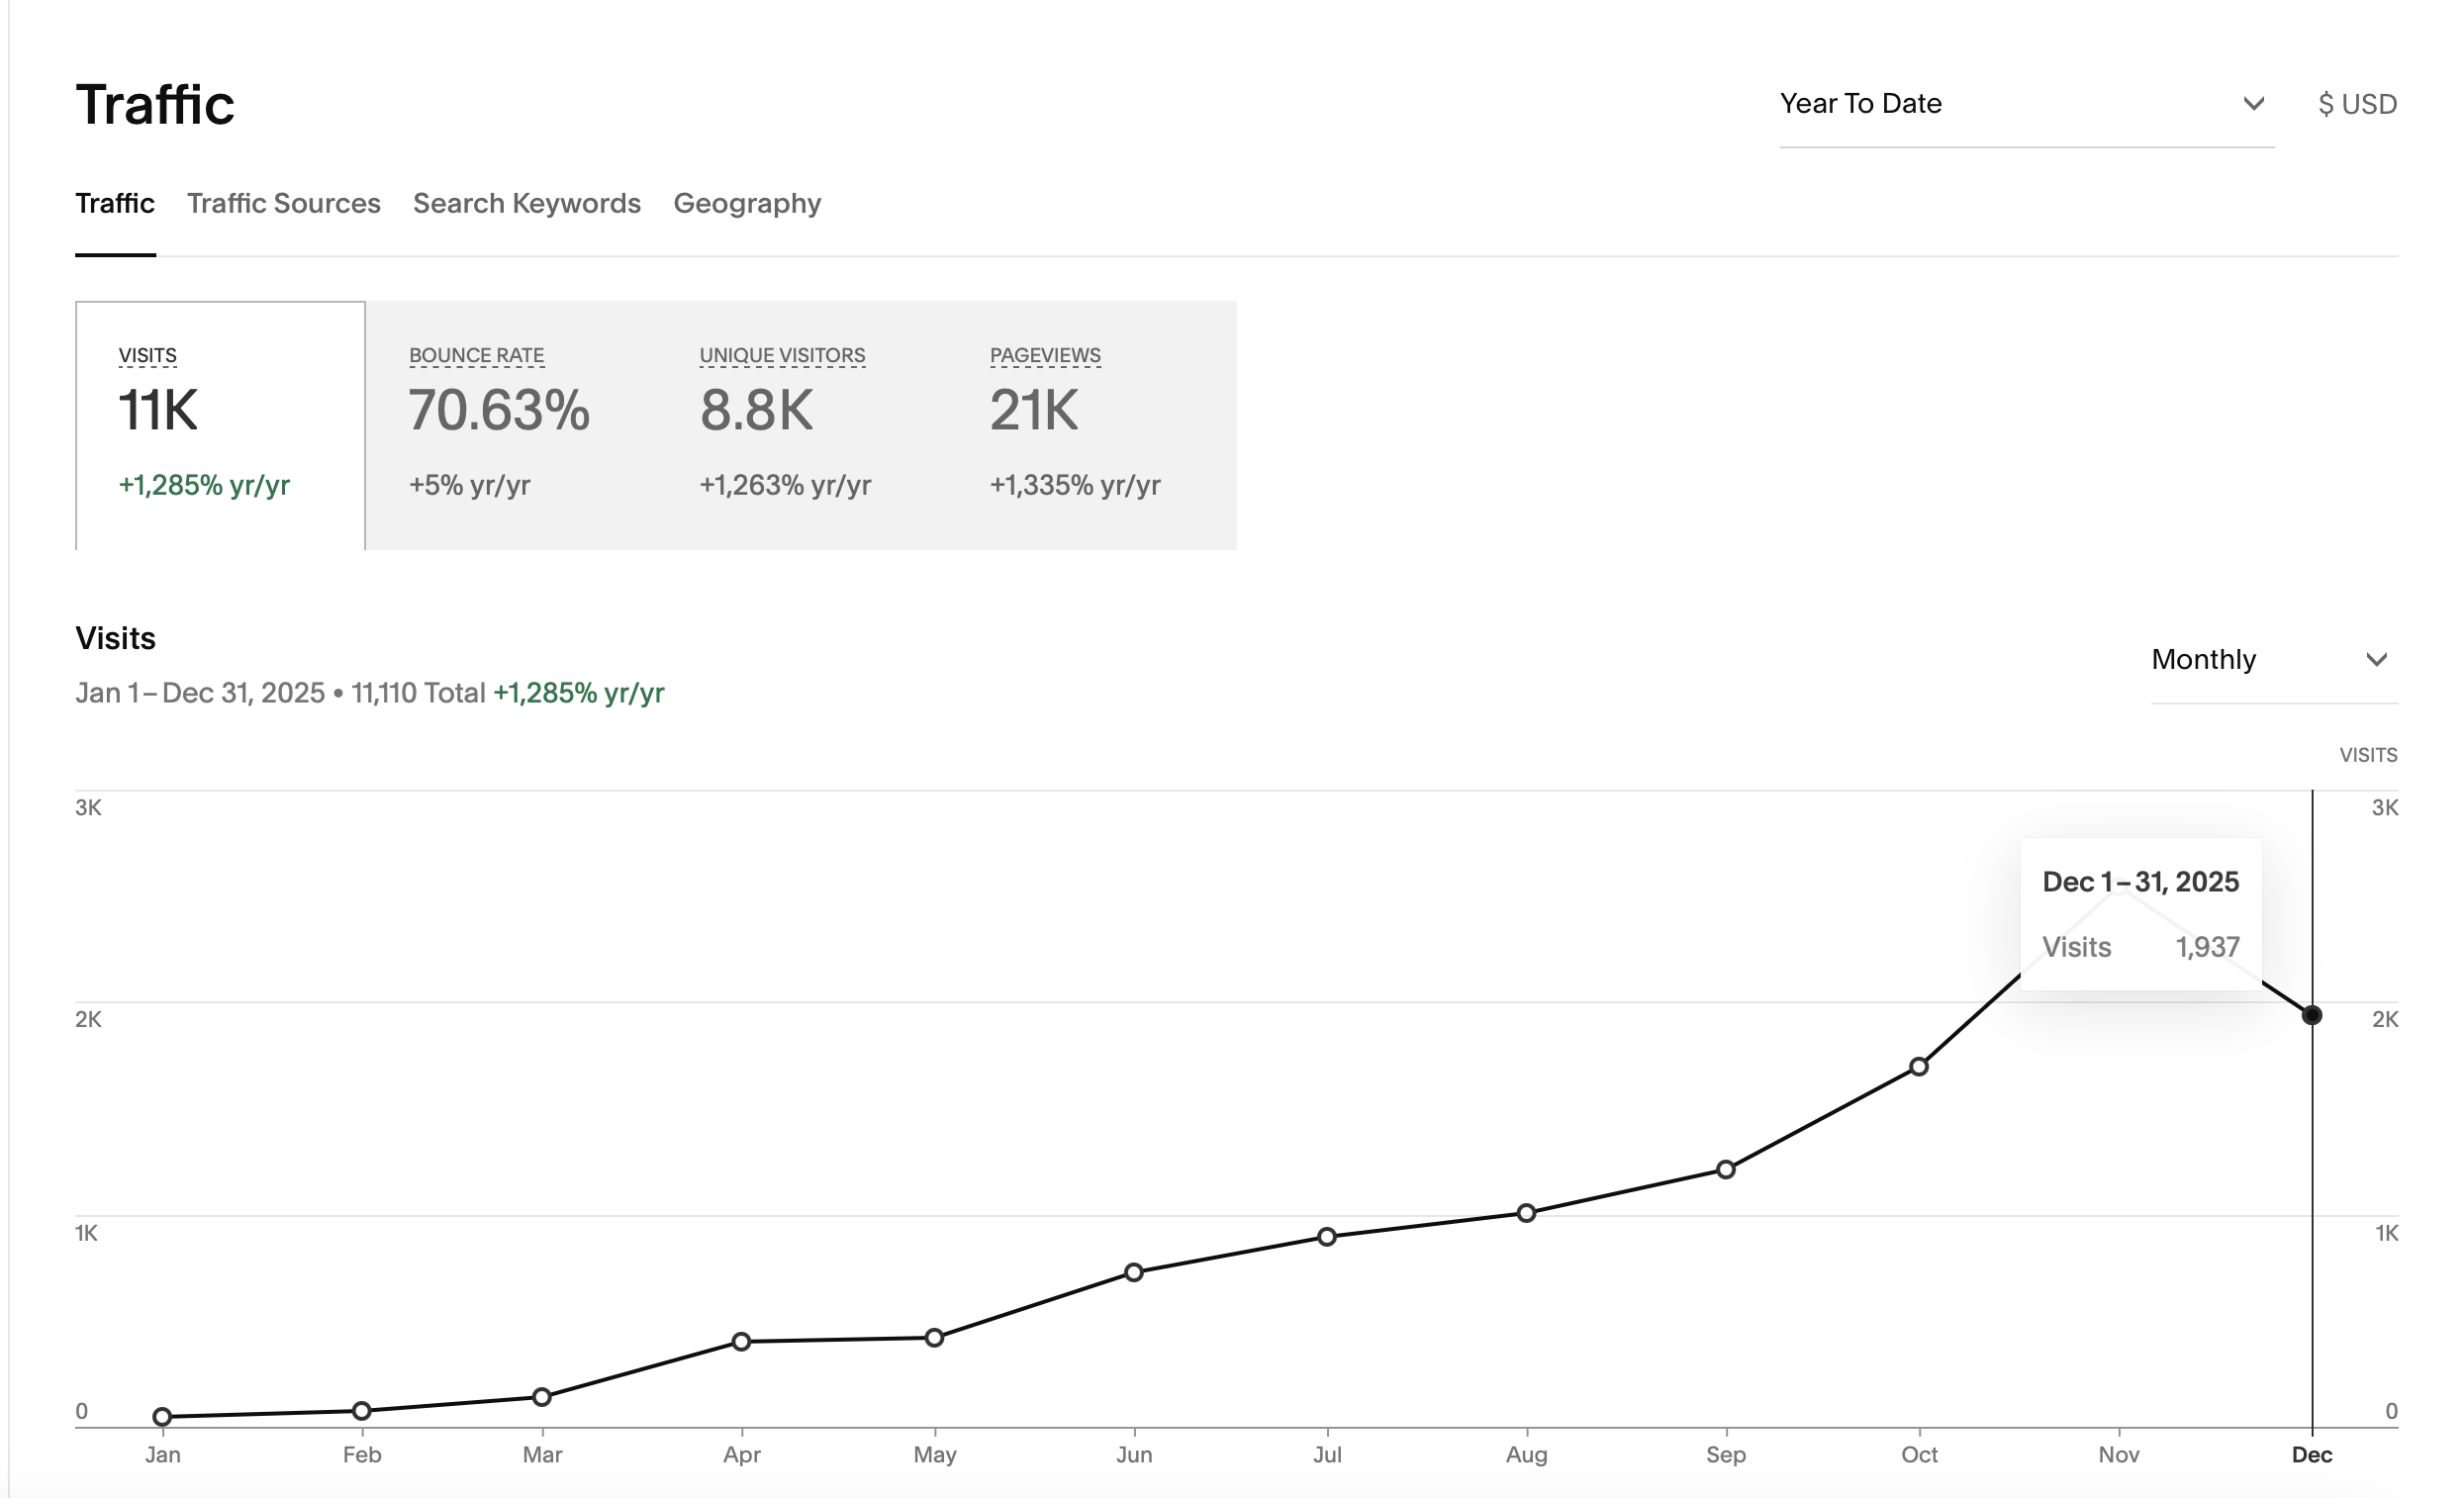Expand the Monthly interval dropdown
Viewport: 2464px width, 1498px height.
pyautogui.click(x=2250, y=660)
